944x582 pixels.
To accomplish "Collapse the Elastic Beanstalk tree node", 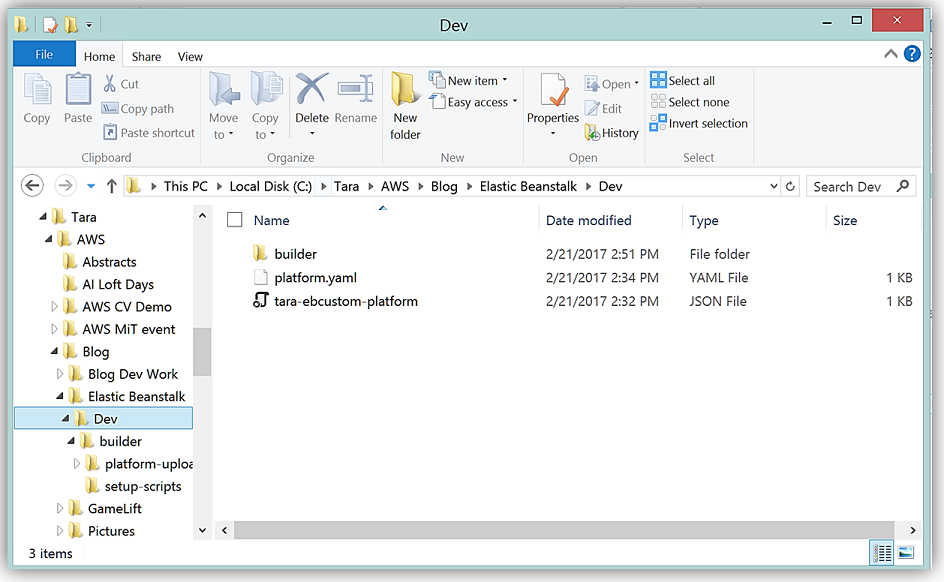I will [x=61, y=397].
